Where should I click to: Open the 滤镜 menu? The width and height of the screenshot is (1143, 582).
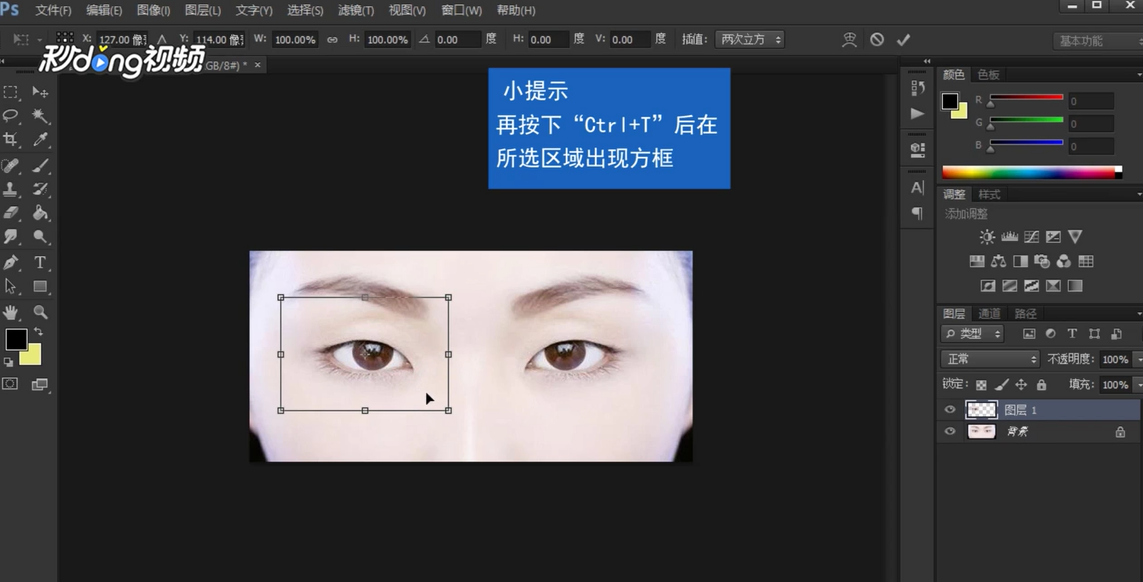pos(355,10)
